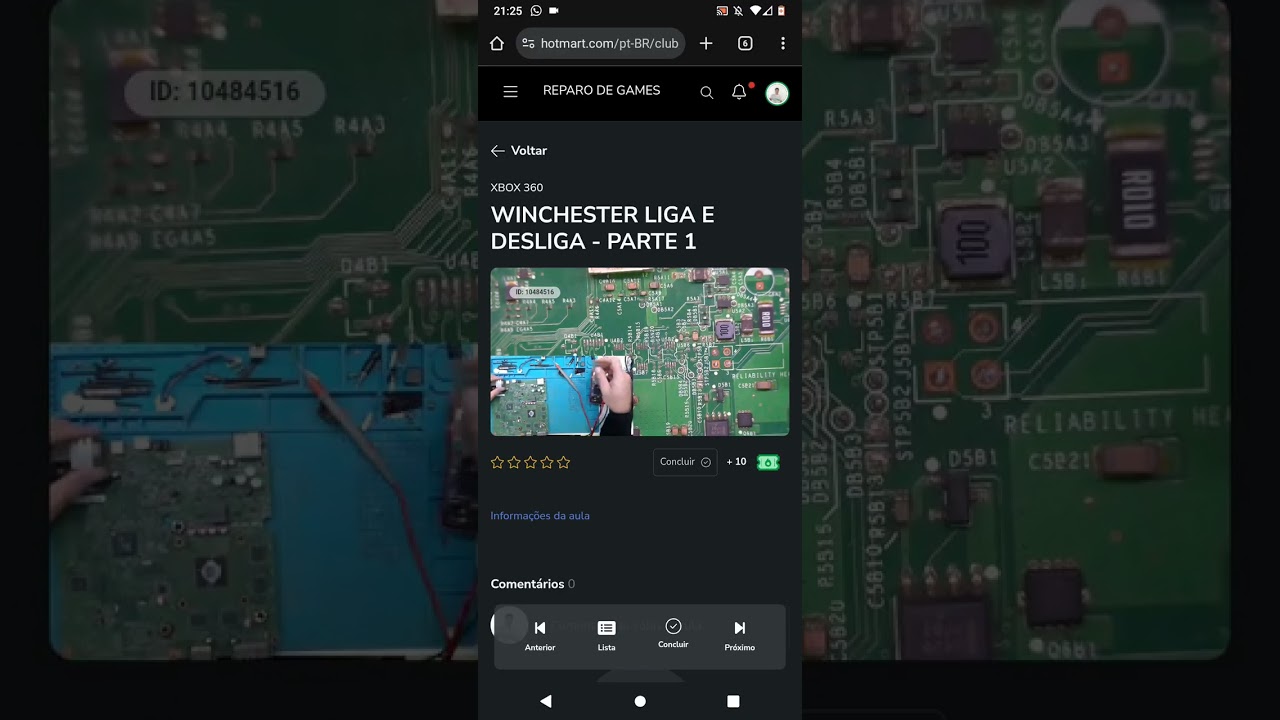Tap the cast icon in status bar
1280x720 pixels.
click(722, 11)
